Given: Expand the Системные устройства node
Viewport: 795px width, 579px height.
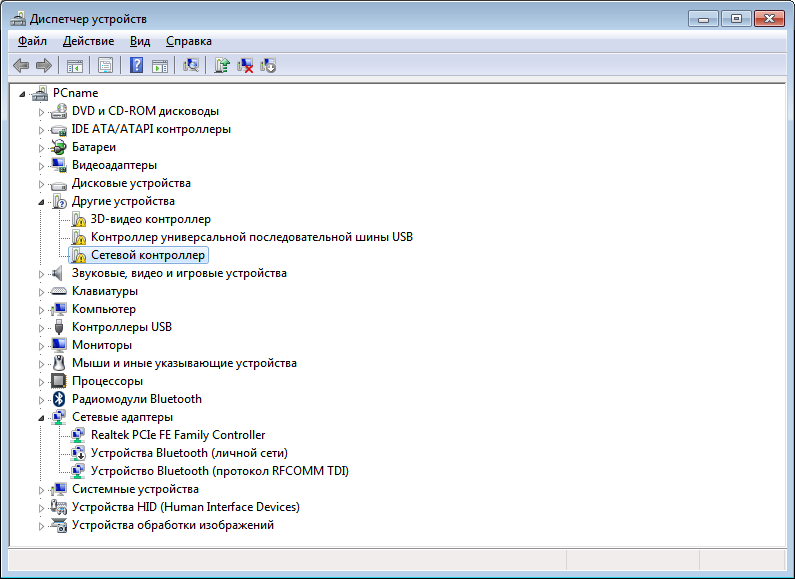Looking at the screenshot, I should click(42, 490).
